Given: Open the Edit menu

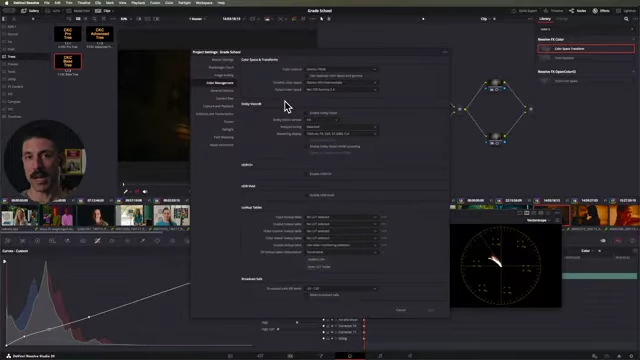Looking at the screenshot, I should click(x=58, y=2).
